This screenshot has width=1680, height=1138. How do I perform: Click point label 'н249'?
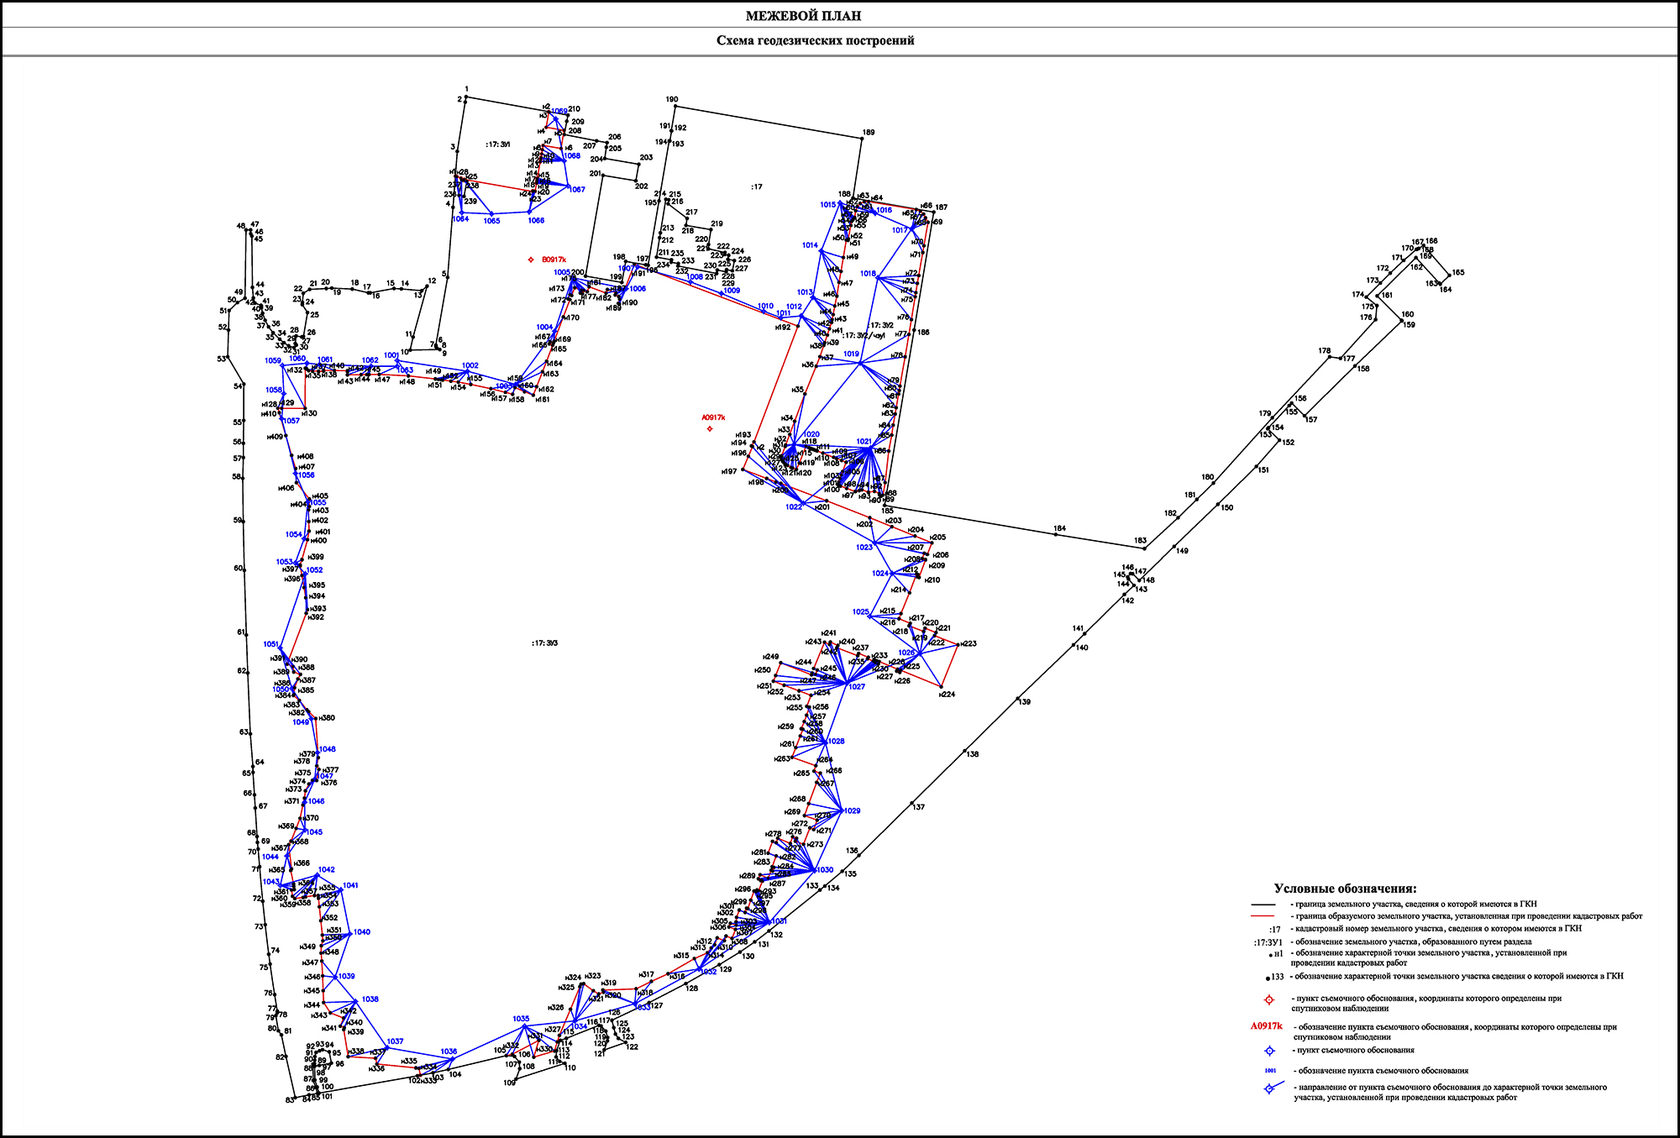[x=771, y=657]
